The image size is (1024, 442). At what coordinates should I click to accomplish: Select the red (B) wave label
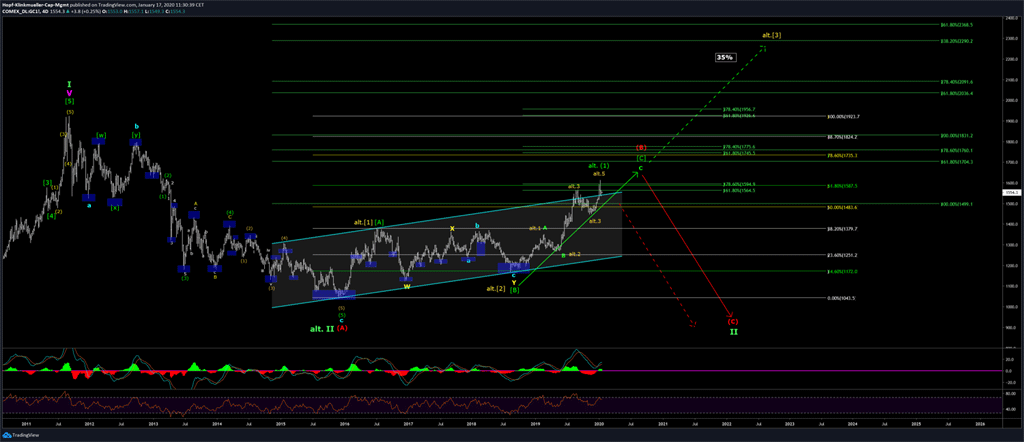point(642,148)
